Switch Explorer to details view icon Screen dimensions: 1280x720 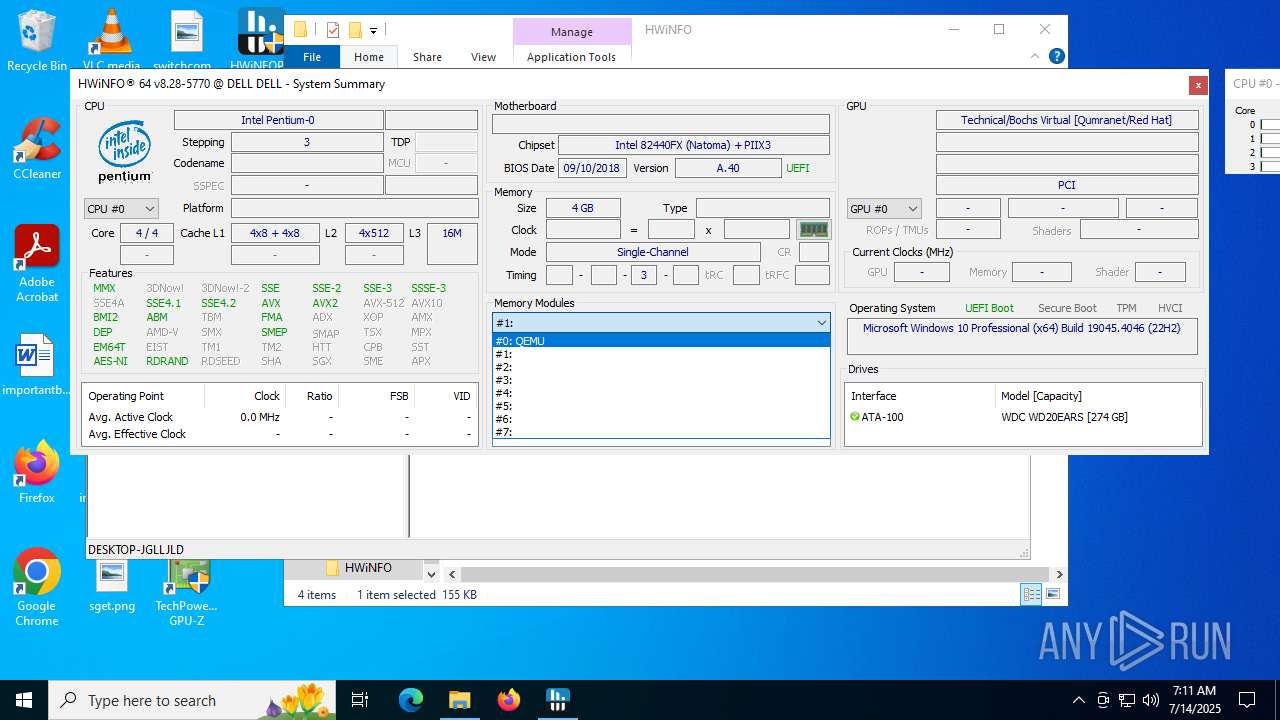(x=1031, y=594)
